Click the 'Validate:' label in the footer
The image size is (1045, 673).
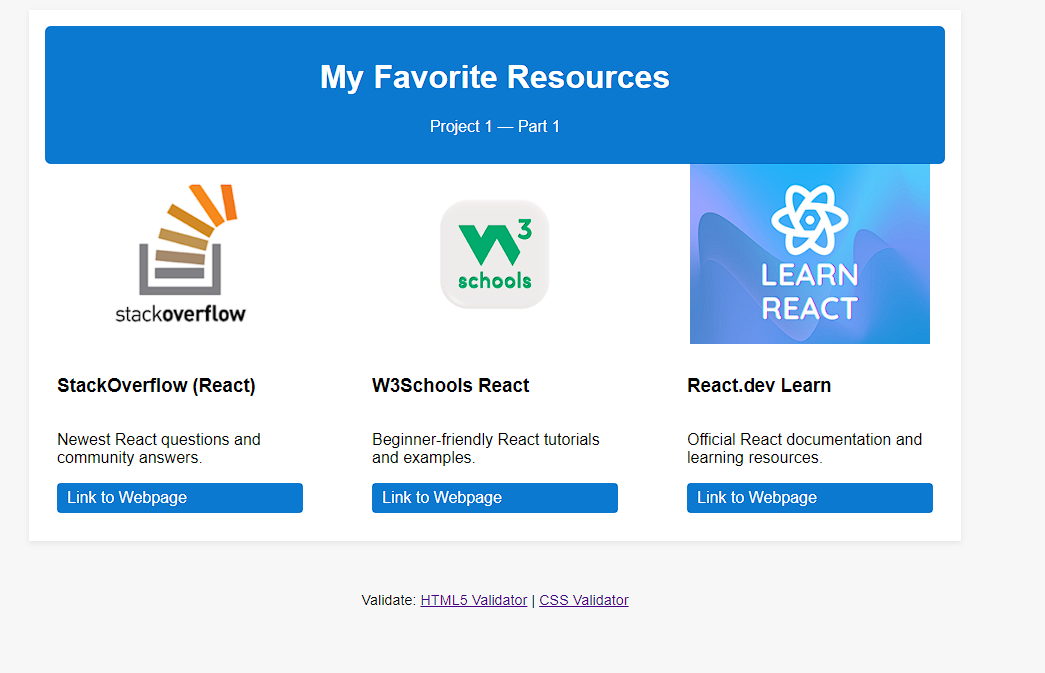click(x=388, y=600)
